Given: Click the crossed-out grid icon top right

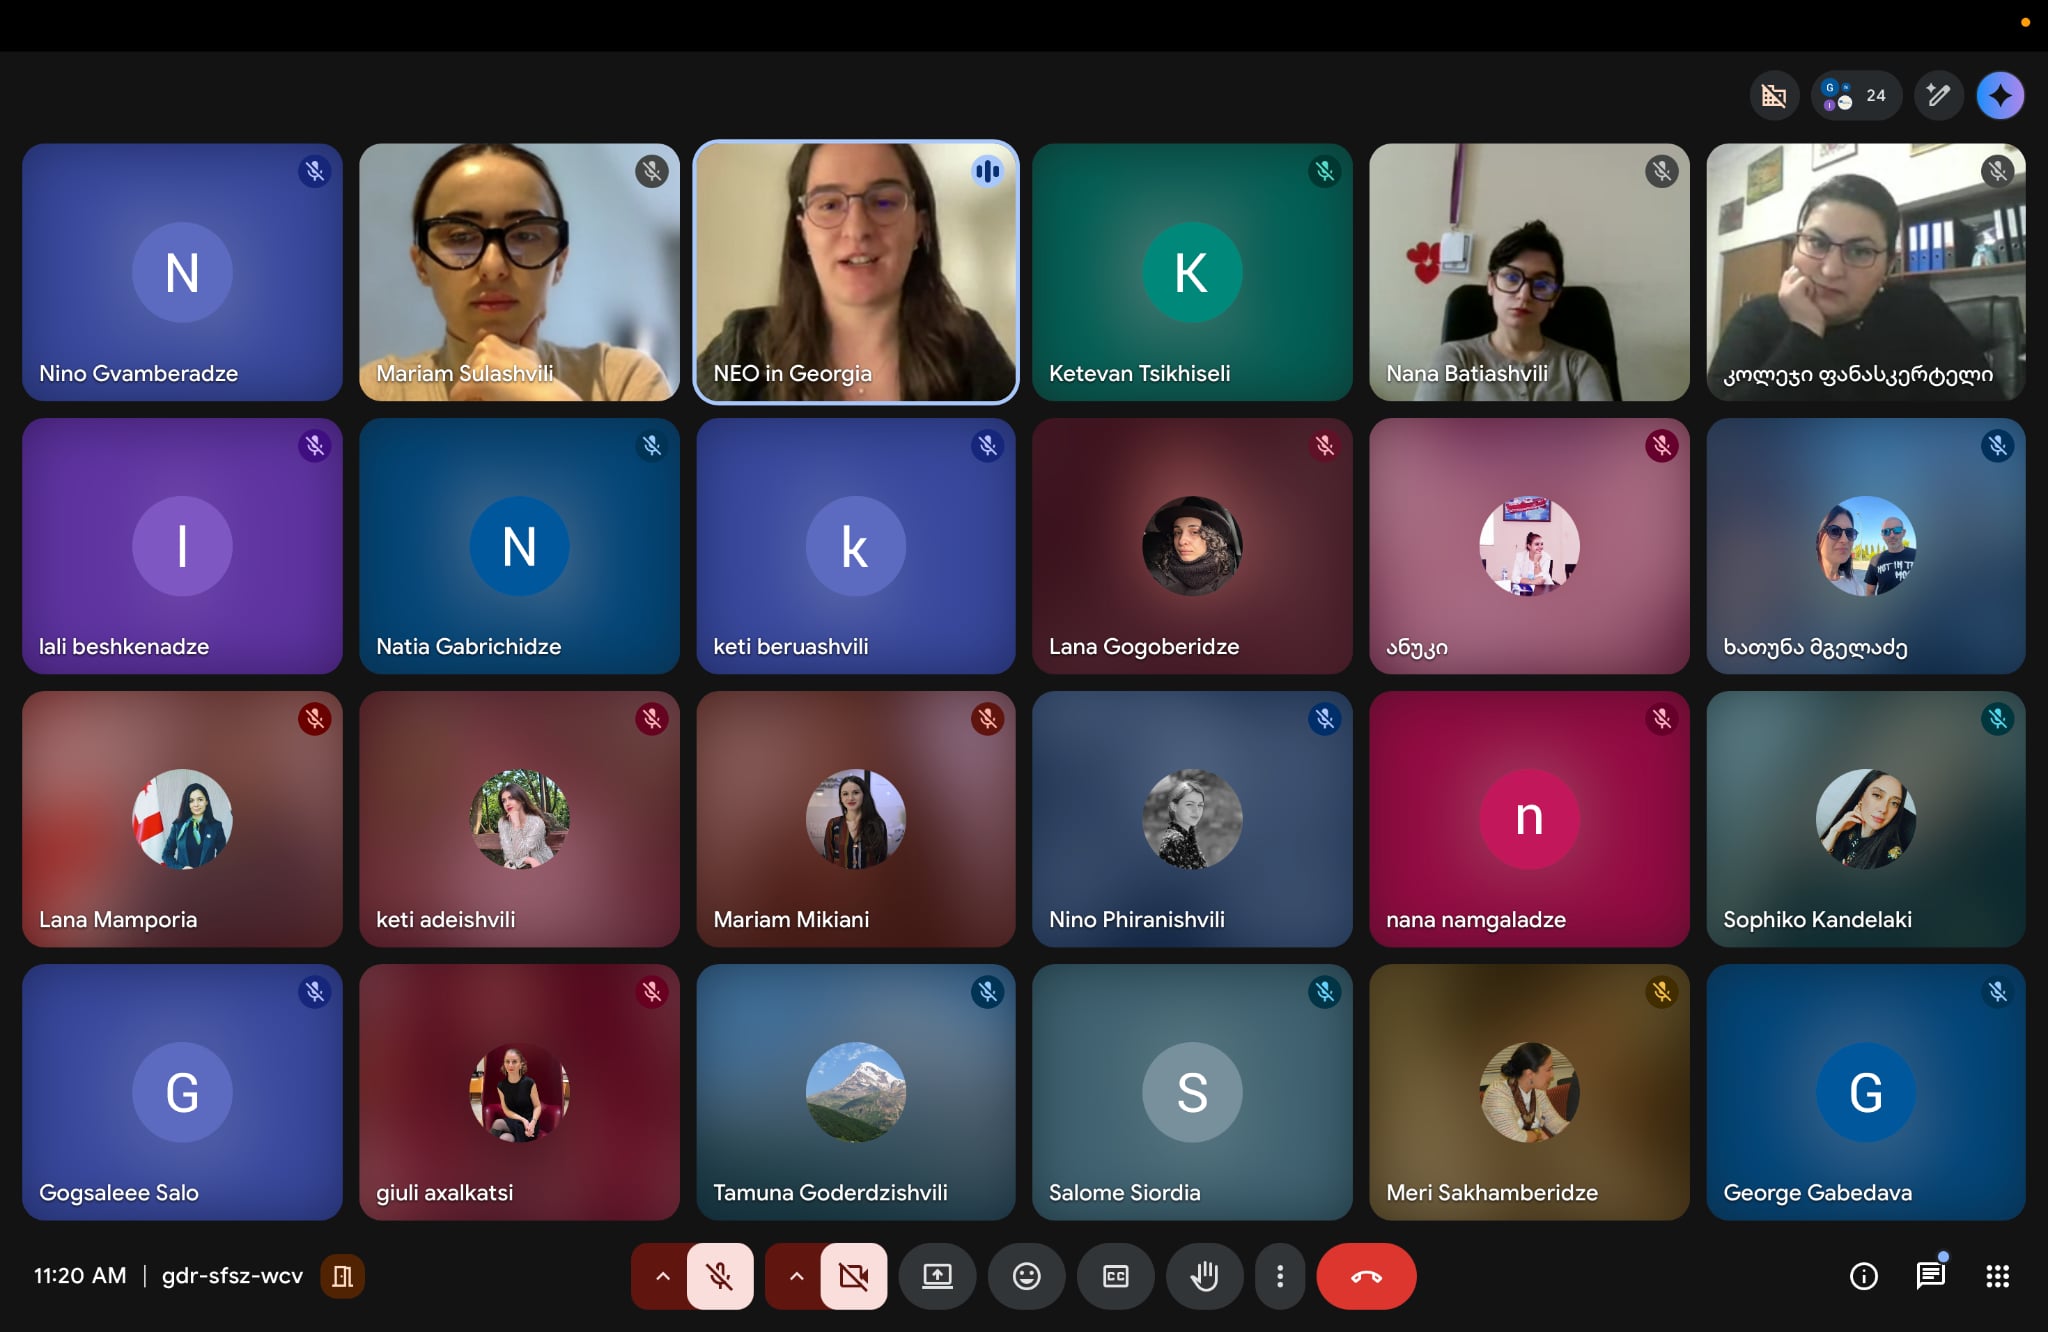Looking at the screenshot, I should point(1774,96).
